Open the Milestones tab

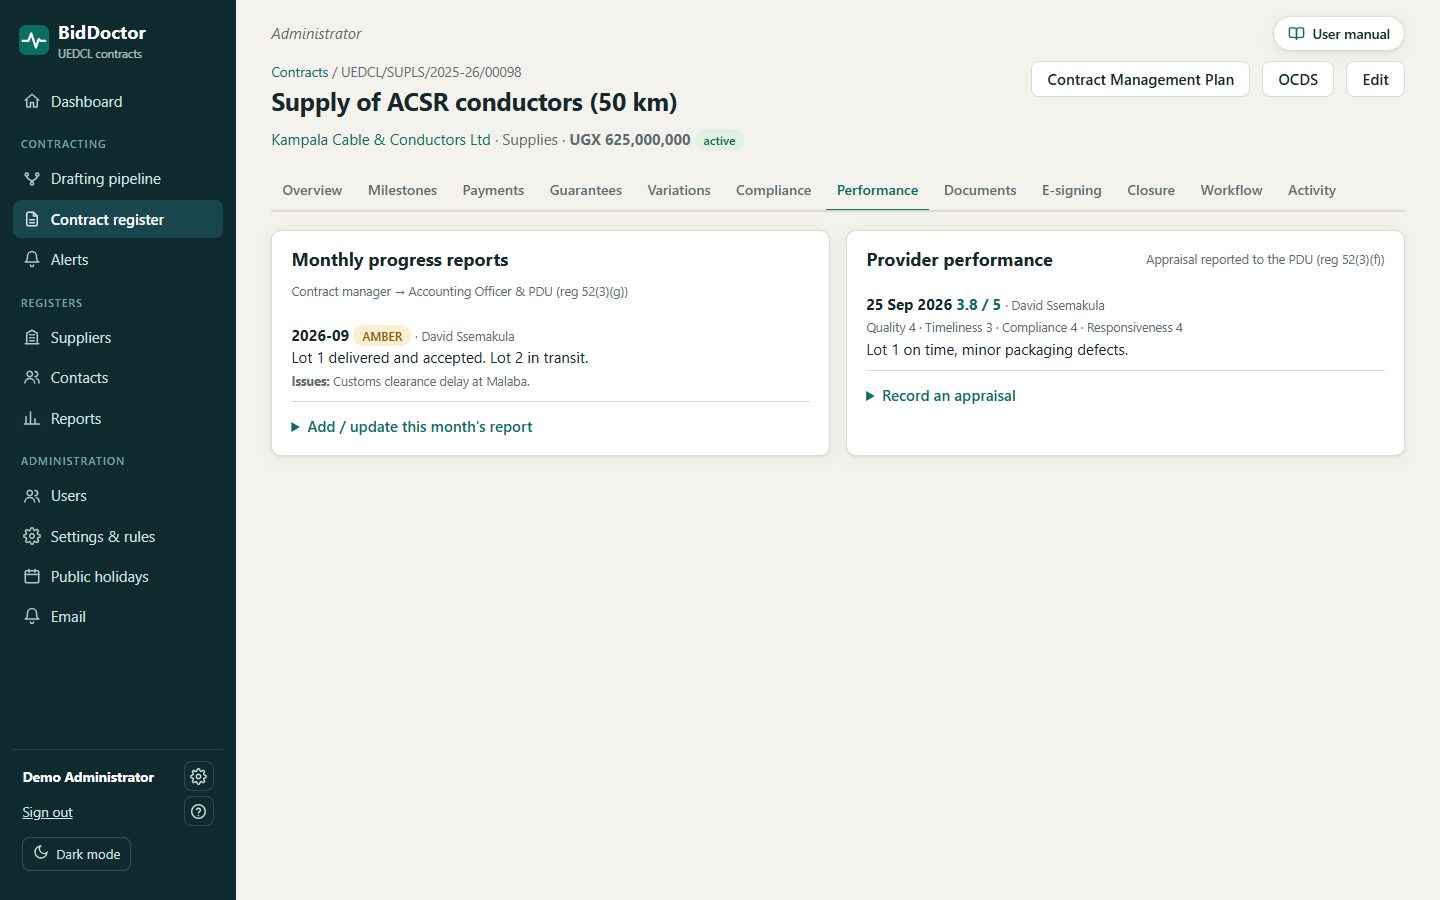tap(402, 190)
